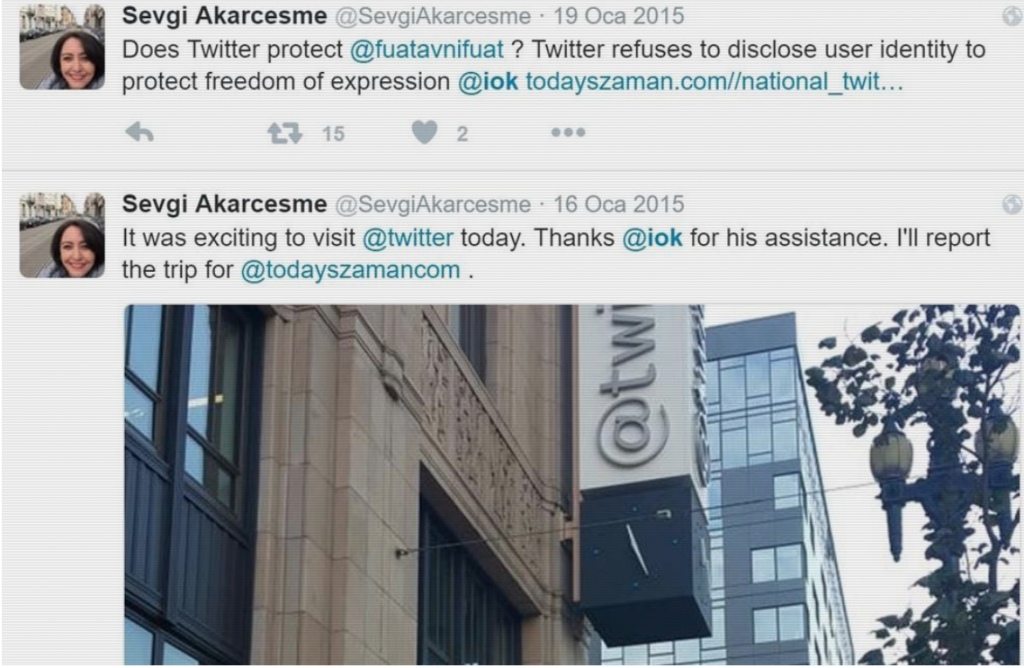The height and width of the screenshot is (668, 1024).
Task: Open the profile avatar on the second tweet
Action: [x=62, y=235]
